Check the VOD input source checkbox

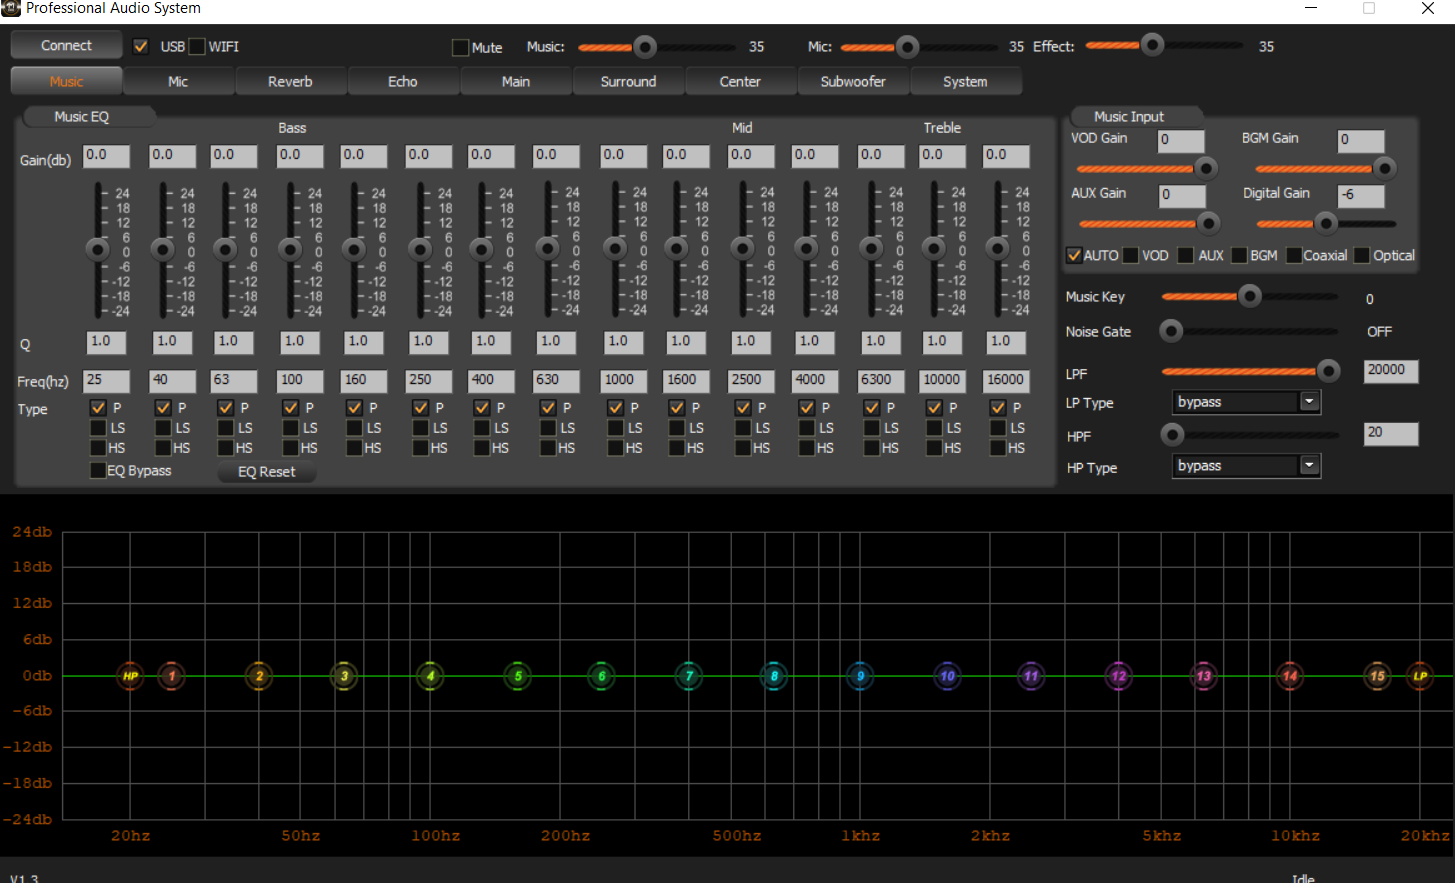(x=1130, y=255)
